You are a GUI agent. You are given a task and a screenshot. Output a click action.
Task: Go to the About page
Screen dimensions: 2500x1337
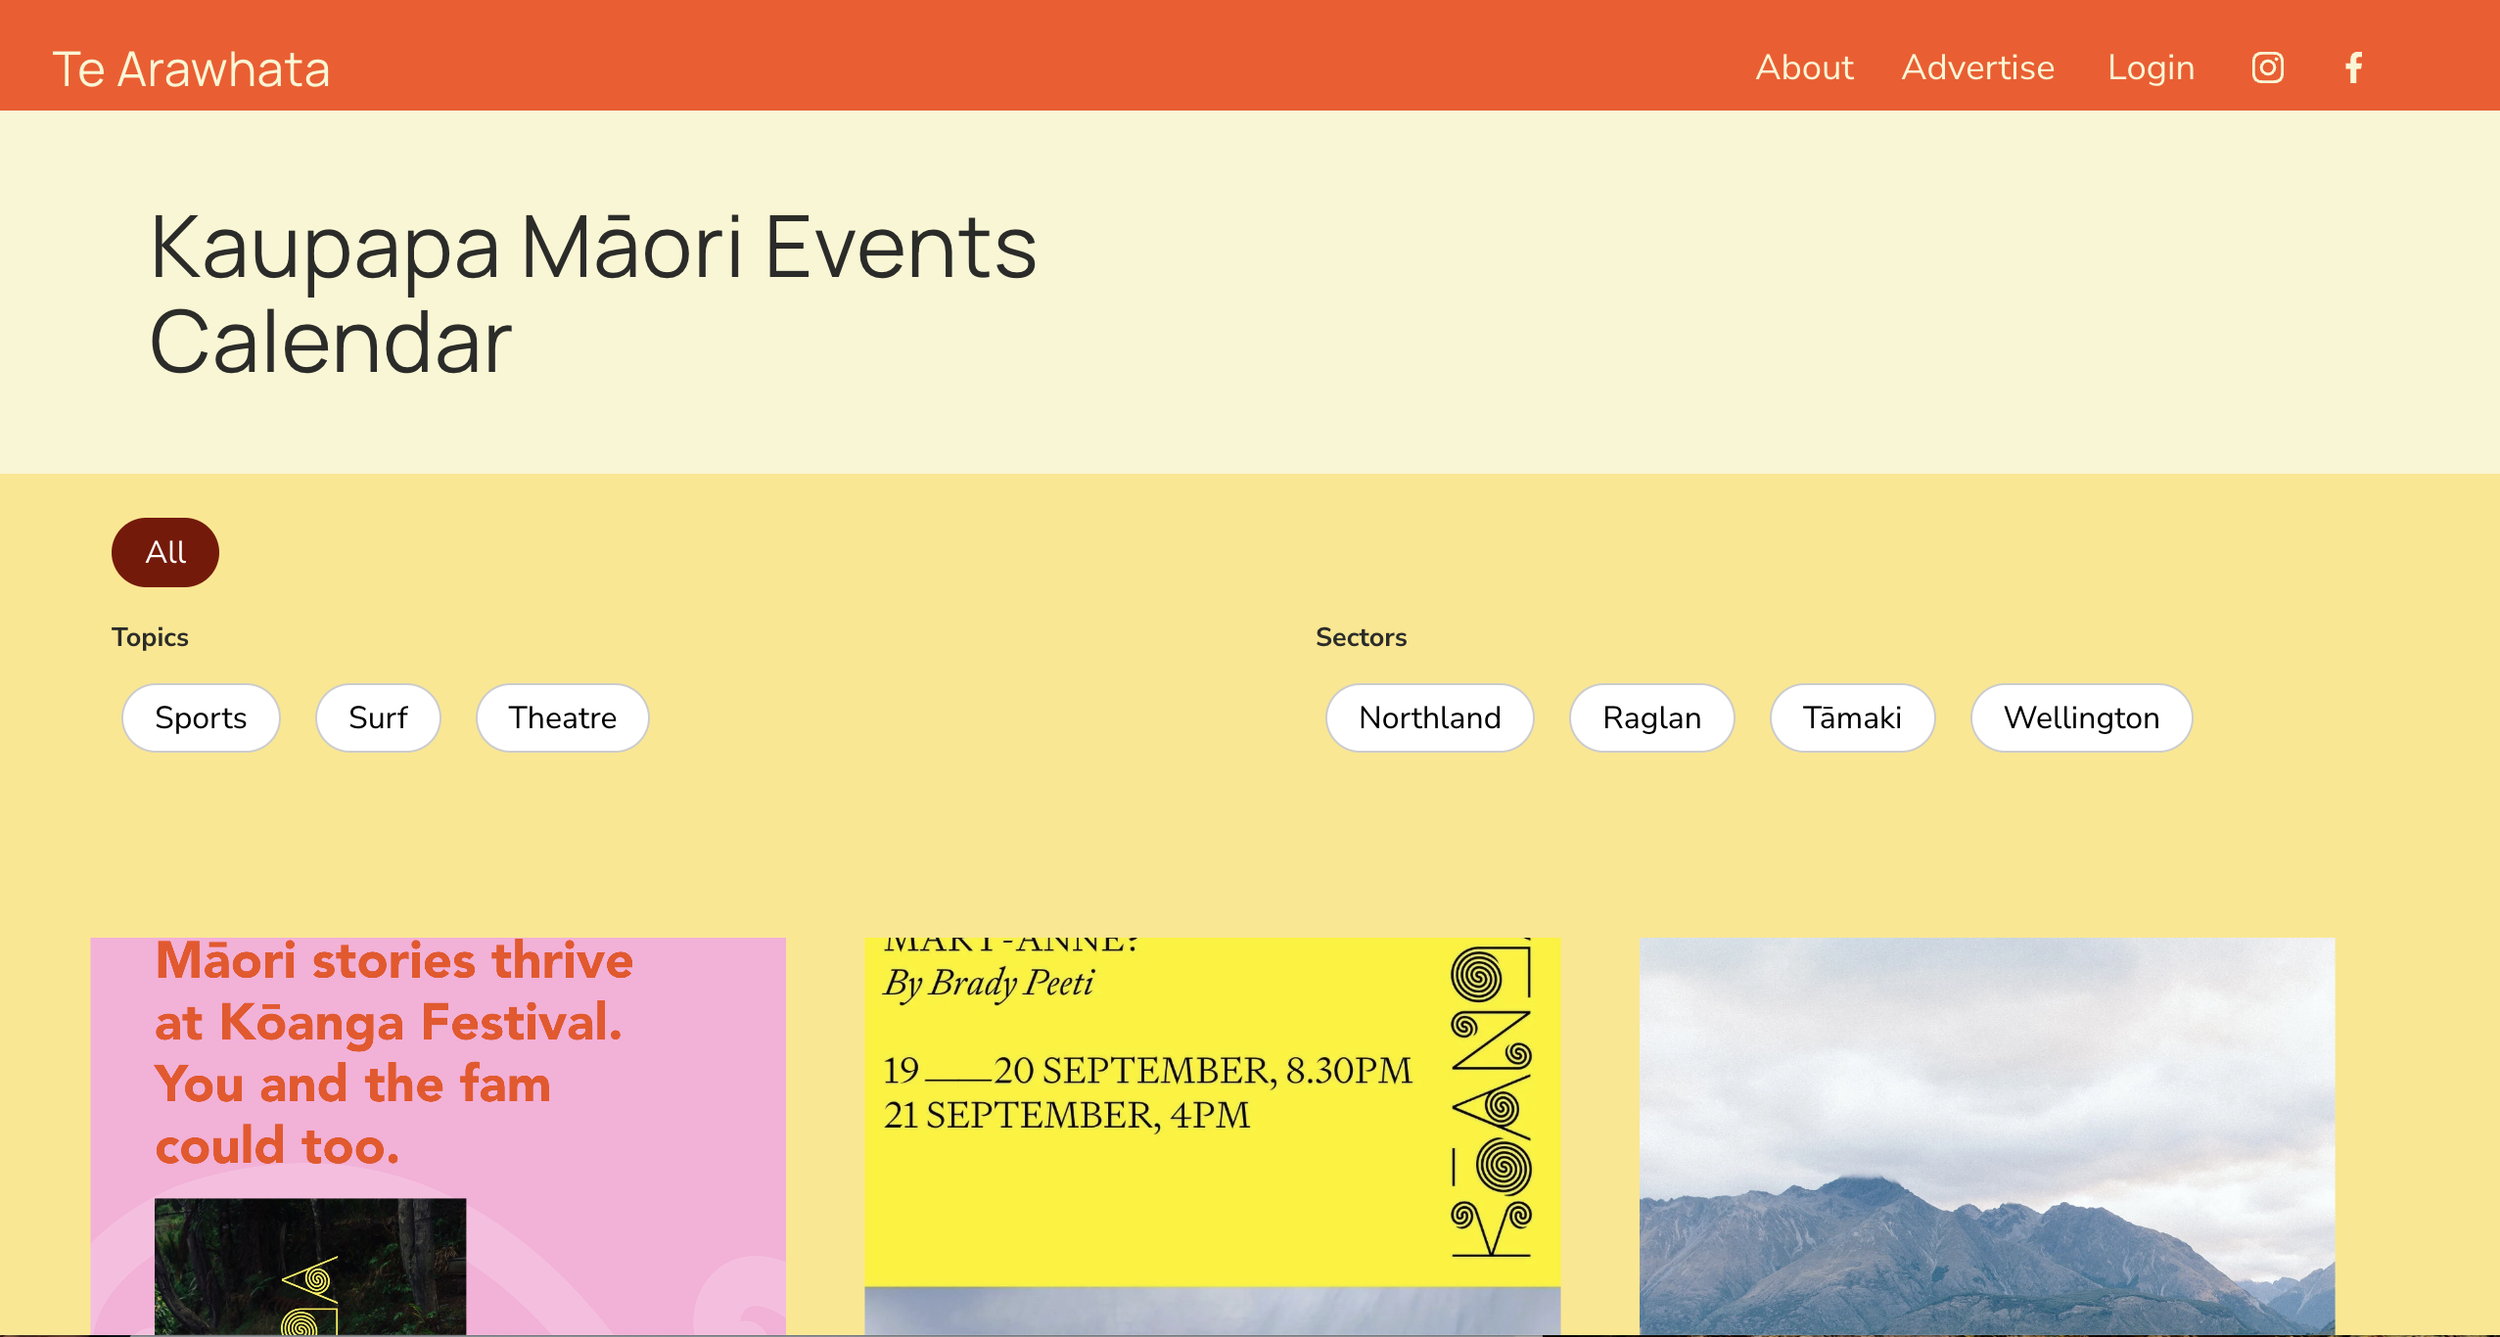tap(1804, 68)
